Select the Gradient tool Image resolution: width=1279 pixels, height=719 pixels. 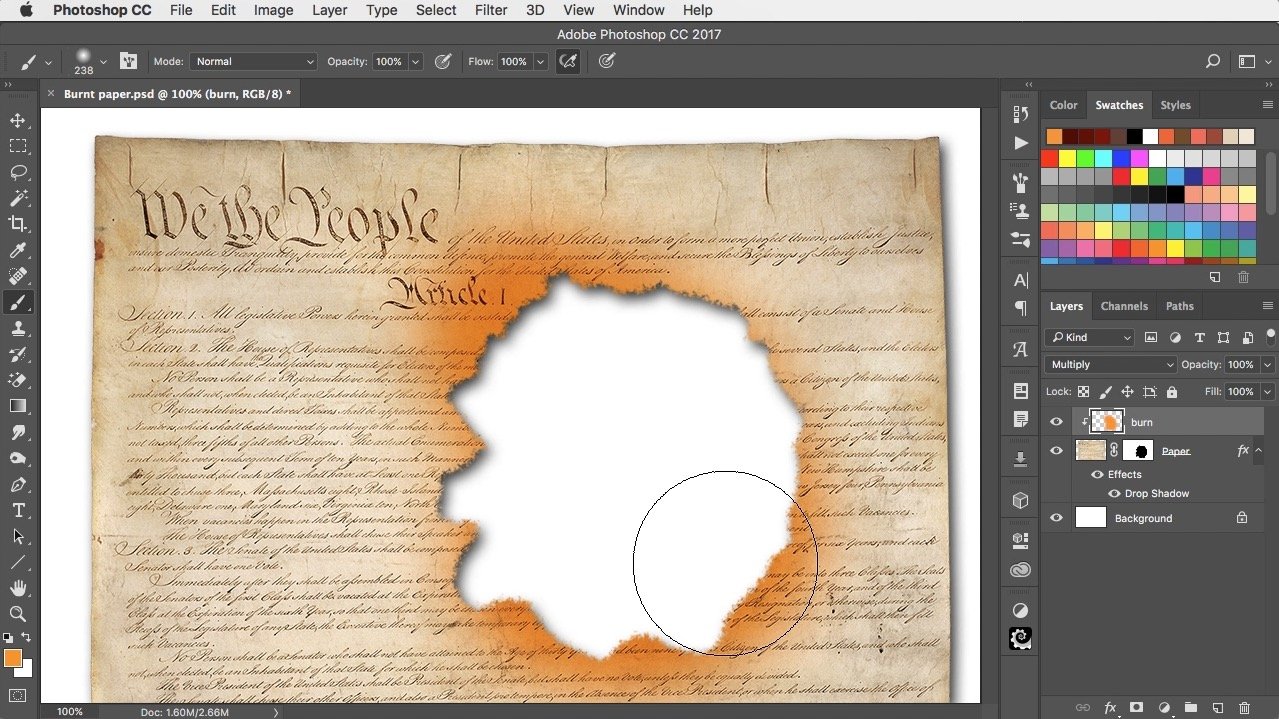click(x=18, y=406)
